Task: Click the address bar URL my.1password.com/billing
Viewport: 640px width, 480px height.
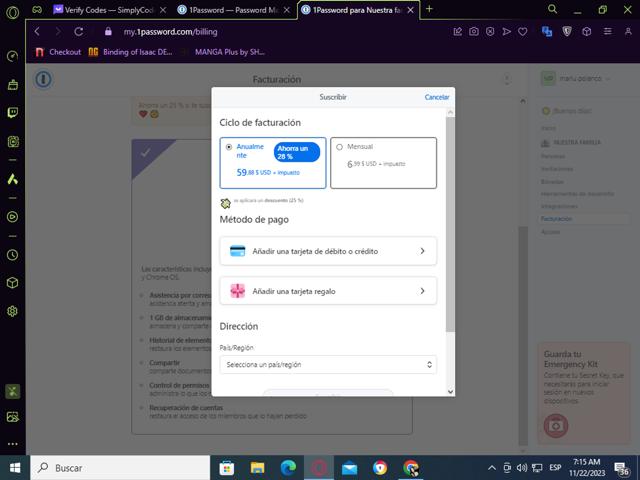Action: [x=171, y=31]
